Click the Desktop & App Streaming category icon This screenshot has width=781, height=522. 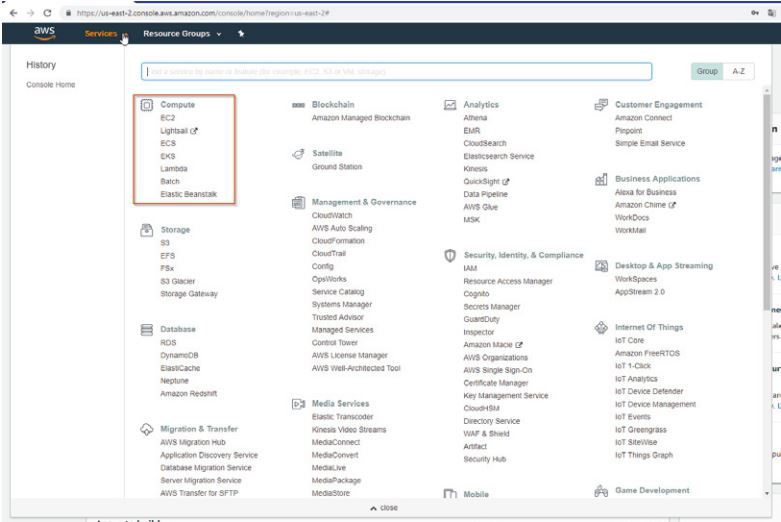[x=601, y=266]
